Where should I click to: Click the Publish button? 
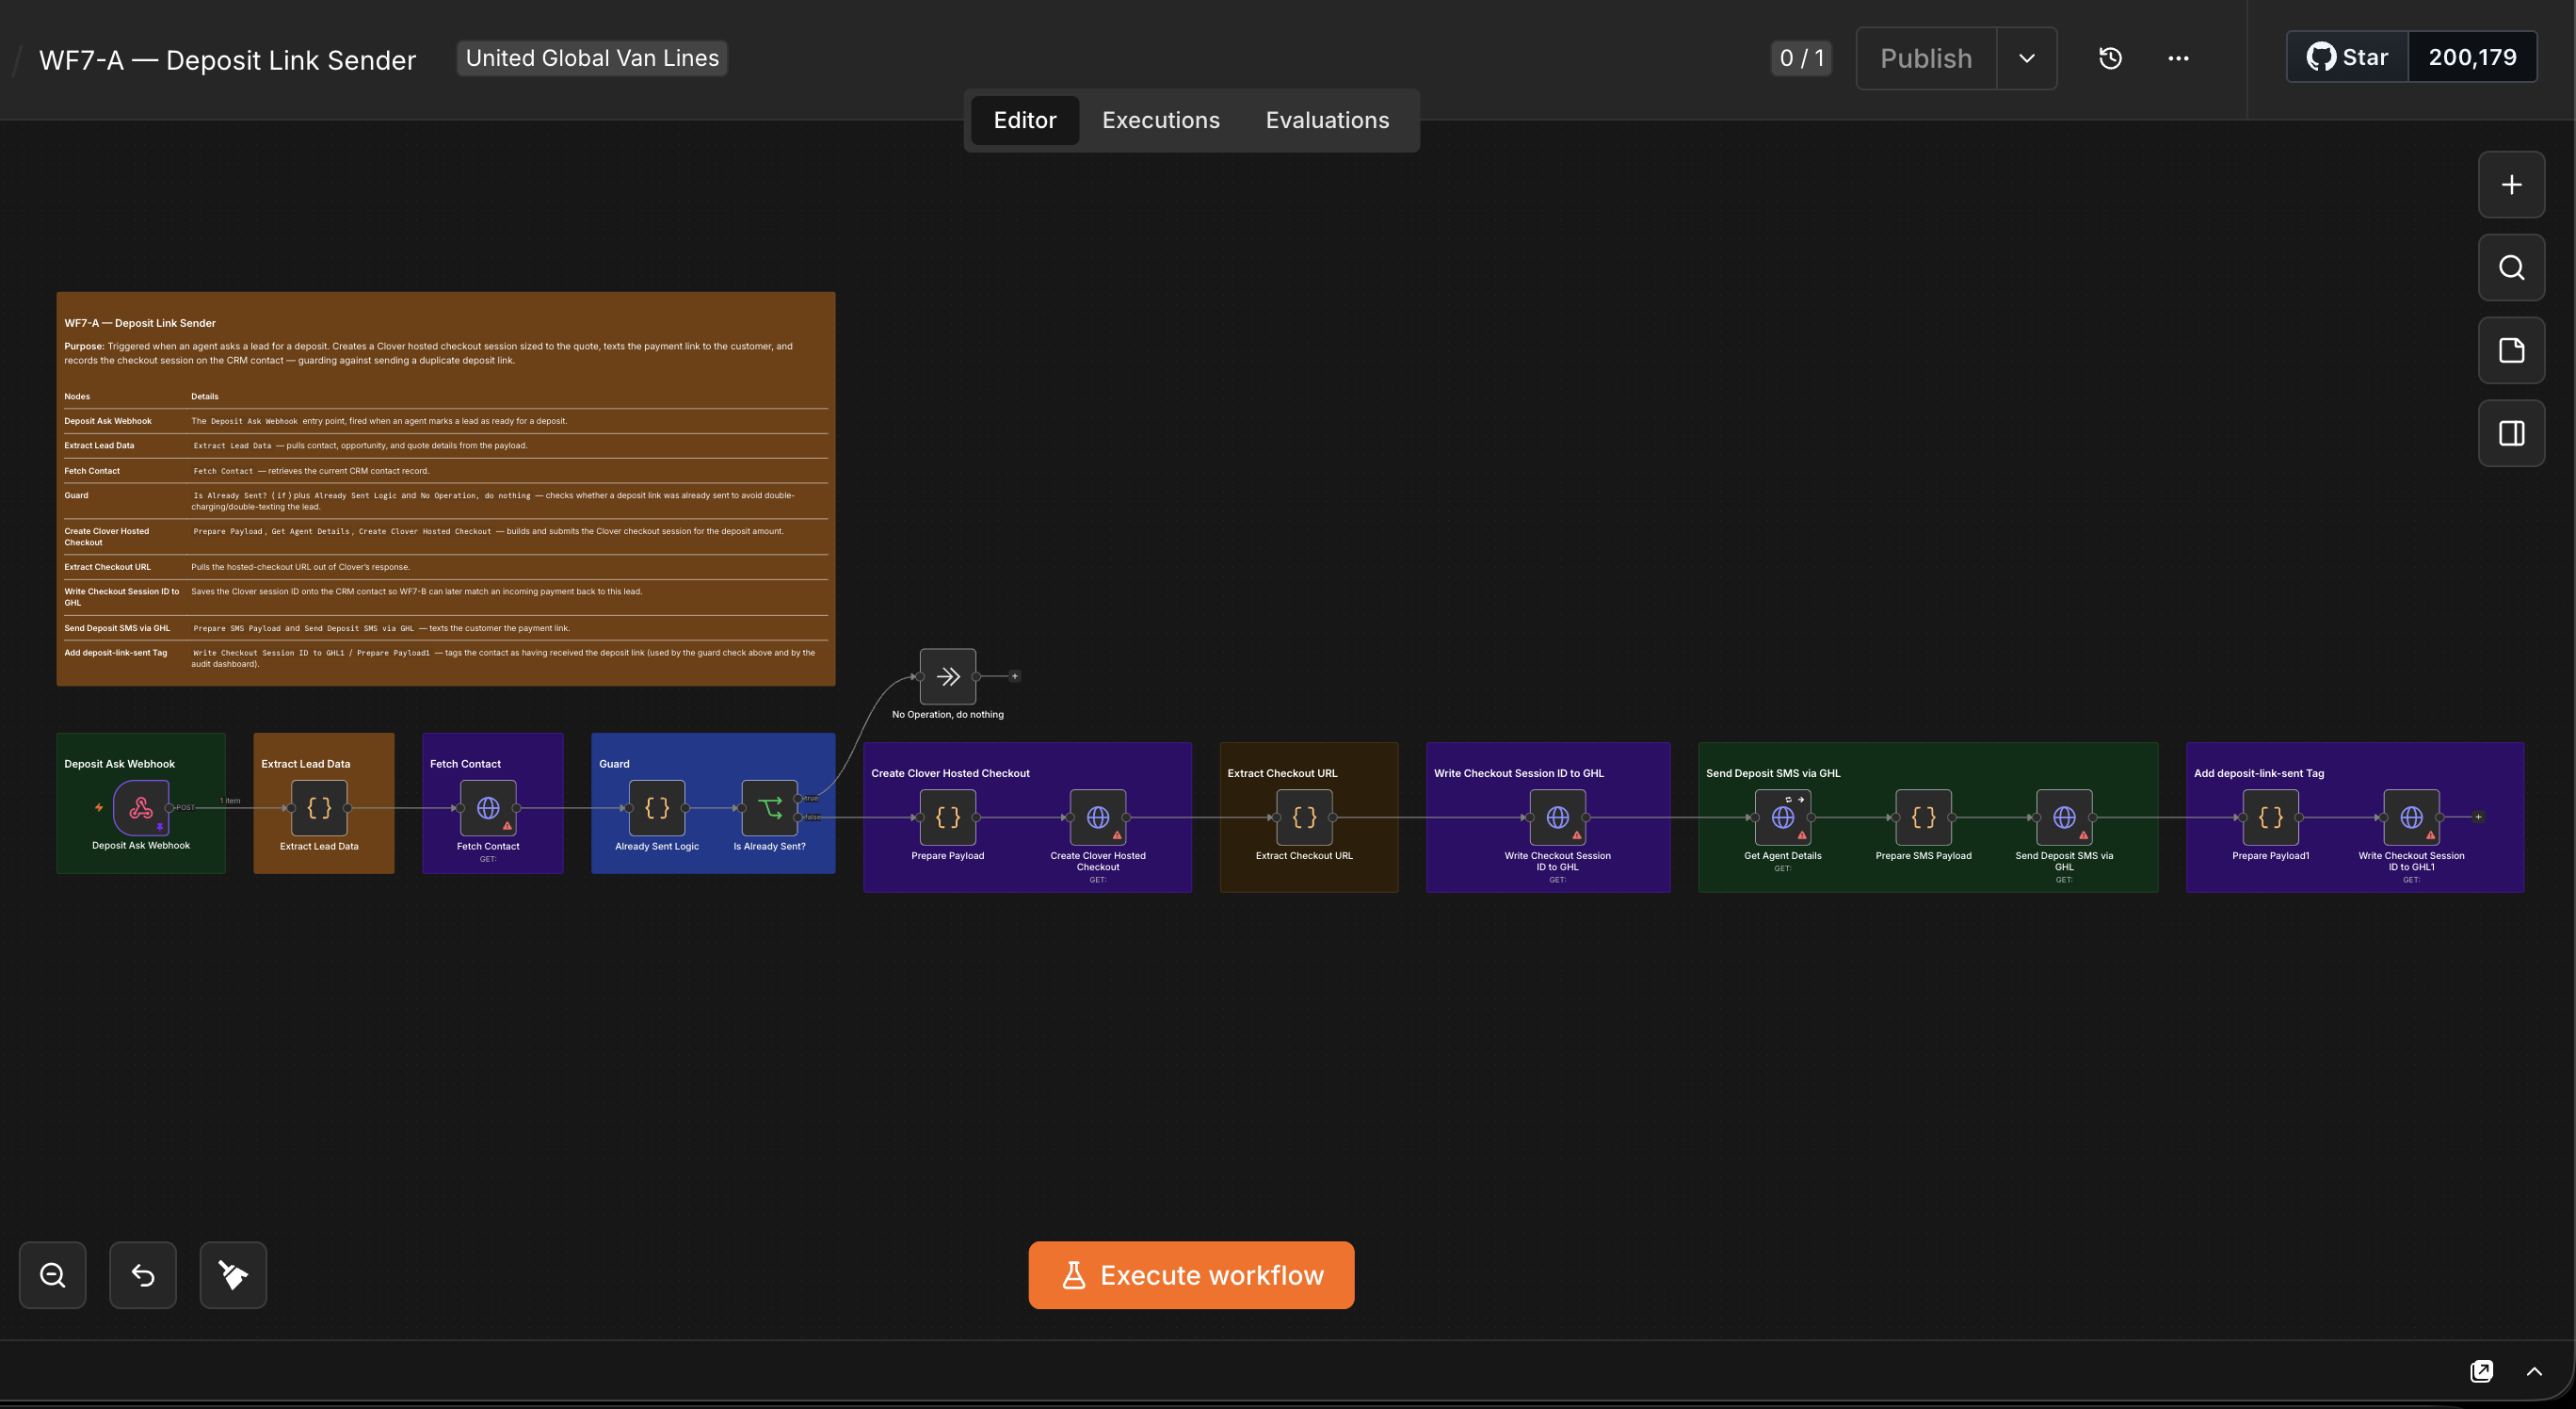1926,58
